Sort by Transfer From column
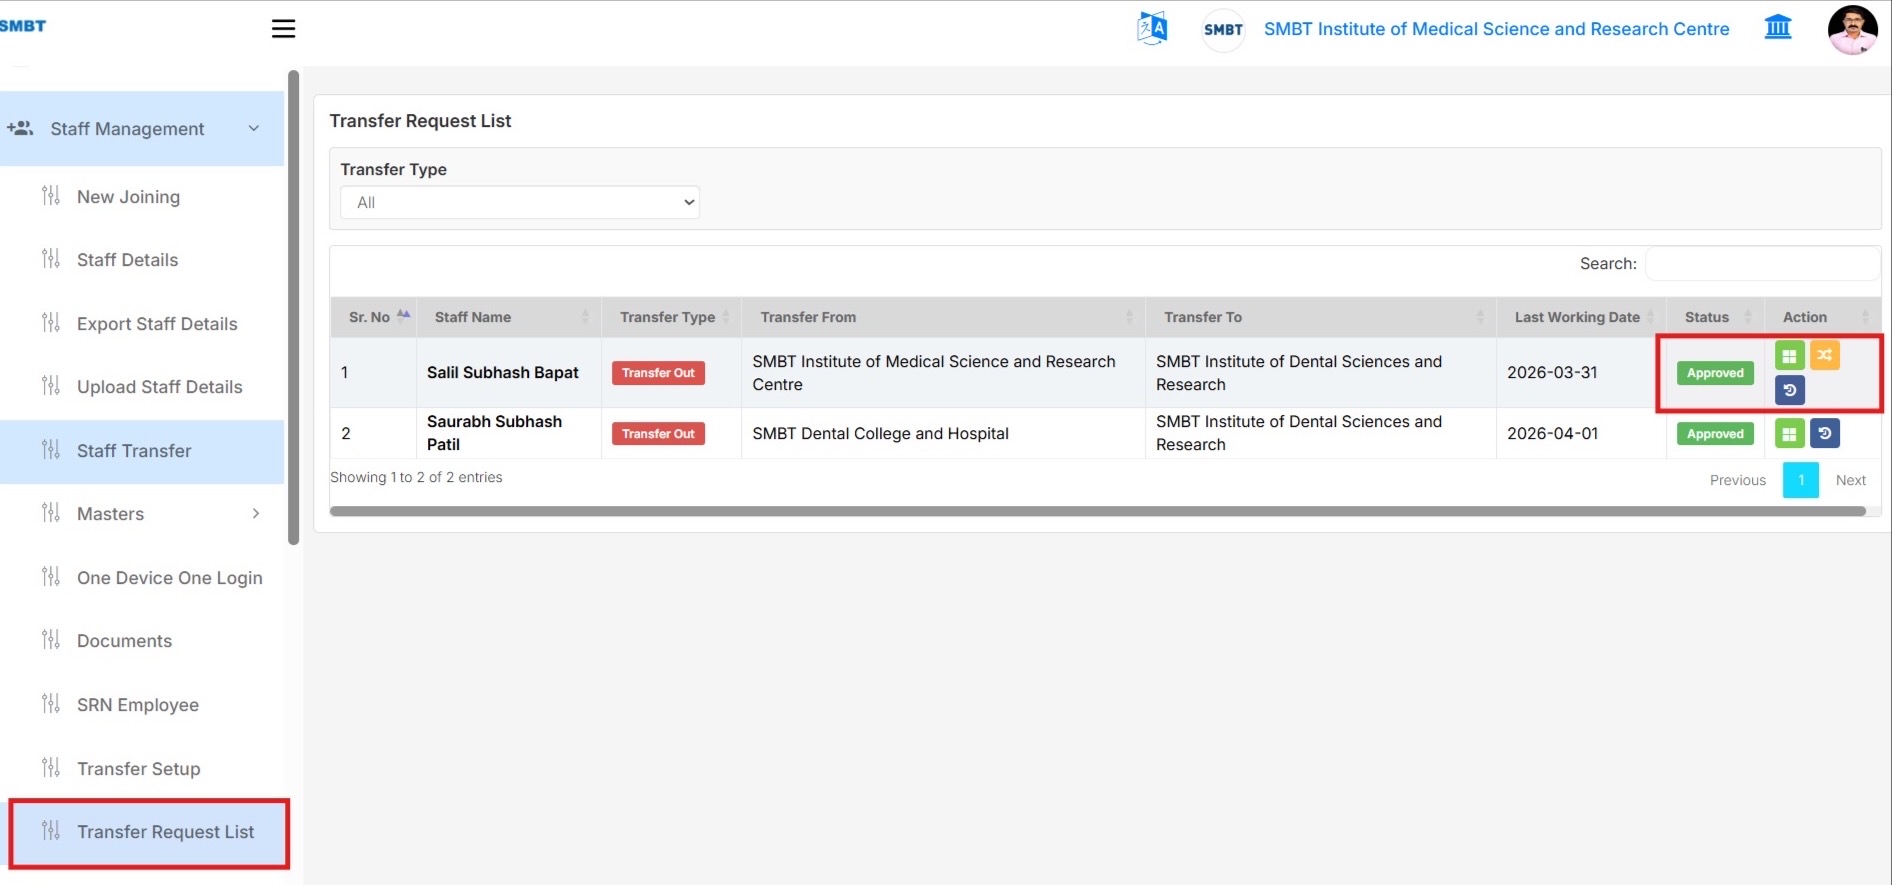 pyautogui.click(x=943, y=317)
